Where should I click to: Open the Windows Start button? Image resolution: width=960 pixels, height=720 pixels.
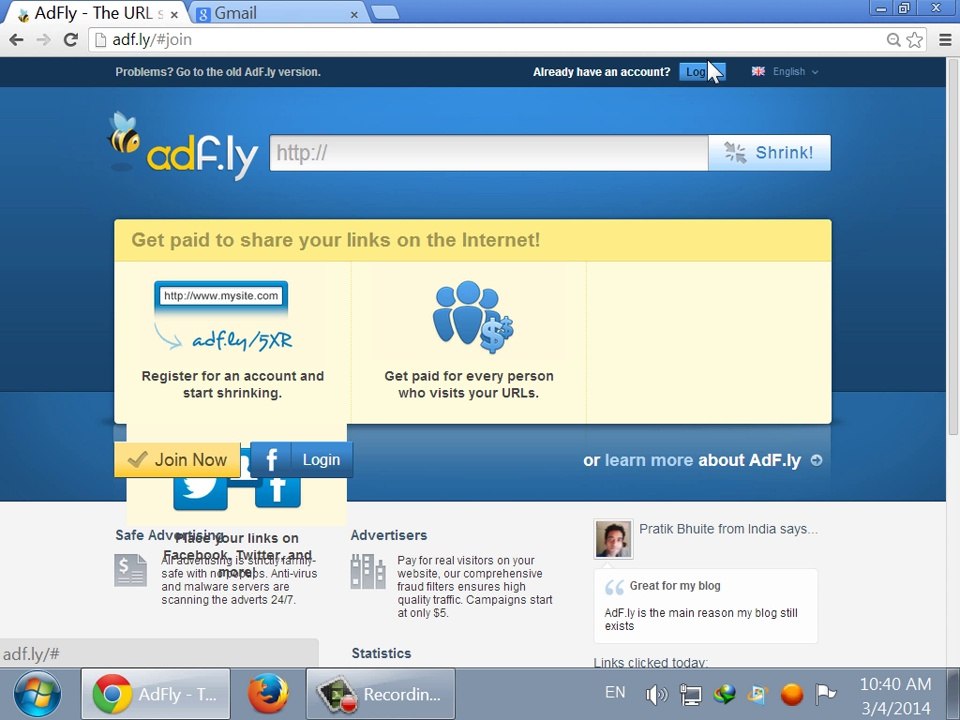(x=37, y=694)
